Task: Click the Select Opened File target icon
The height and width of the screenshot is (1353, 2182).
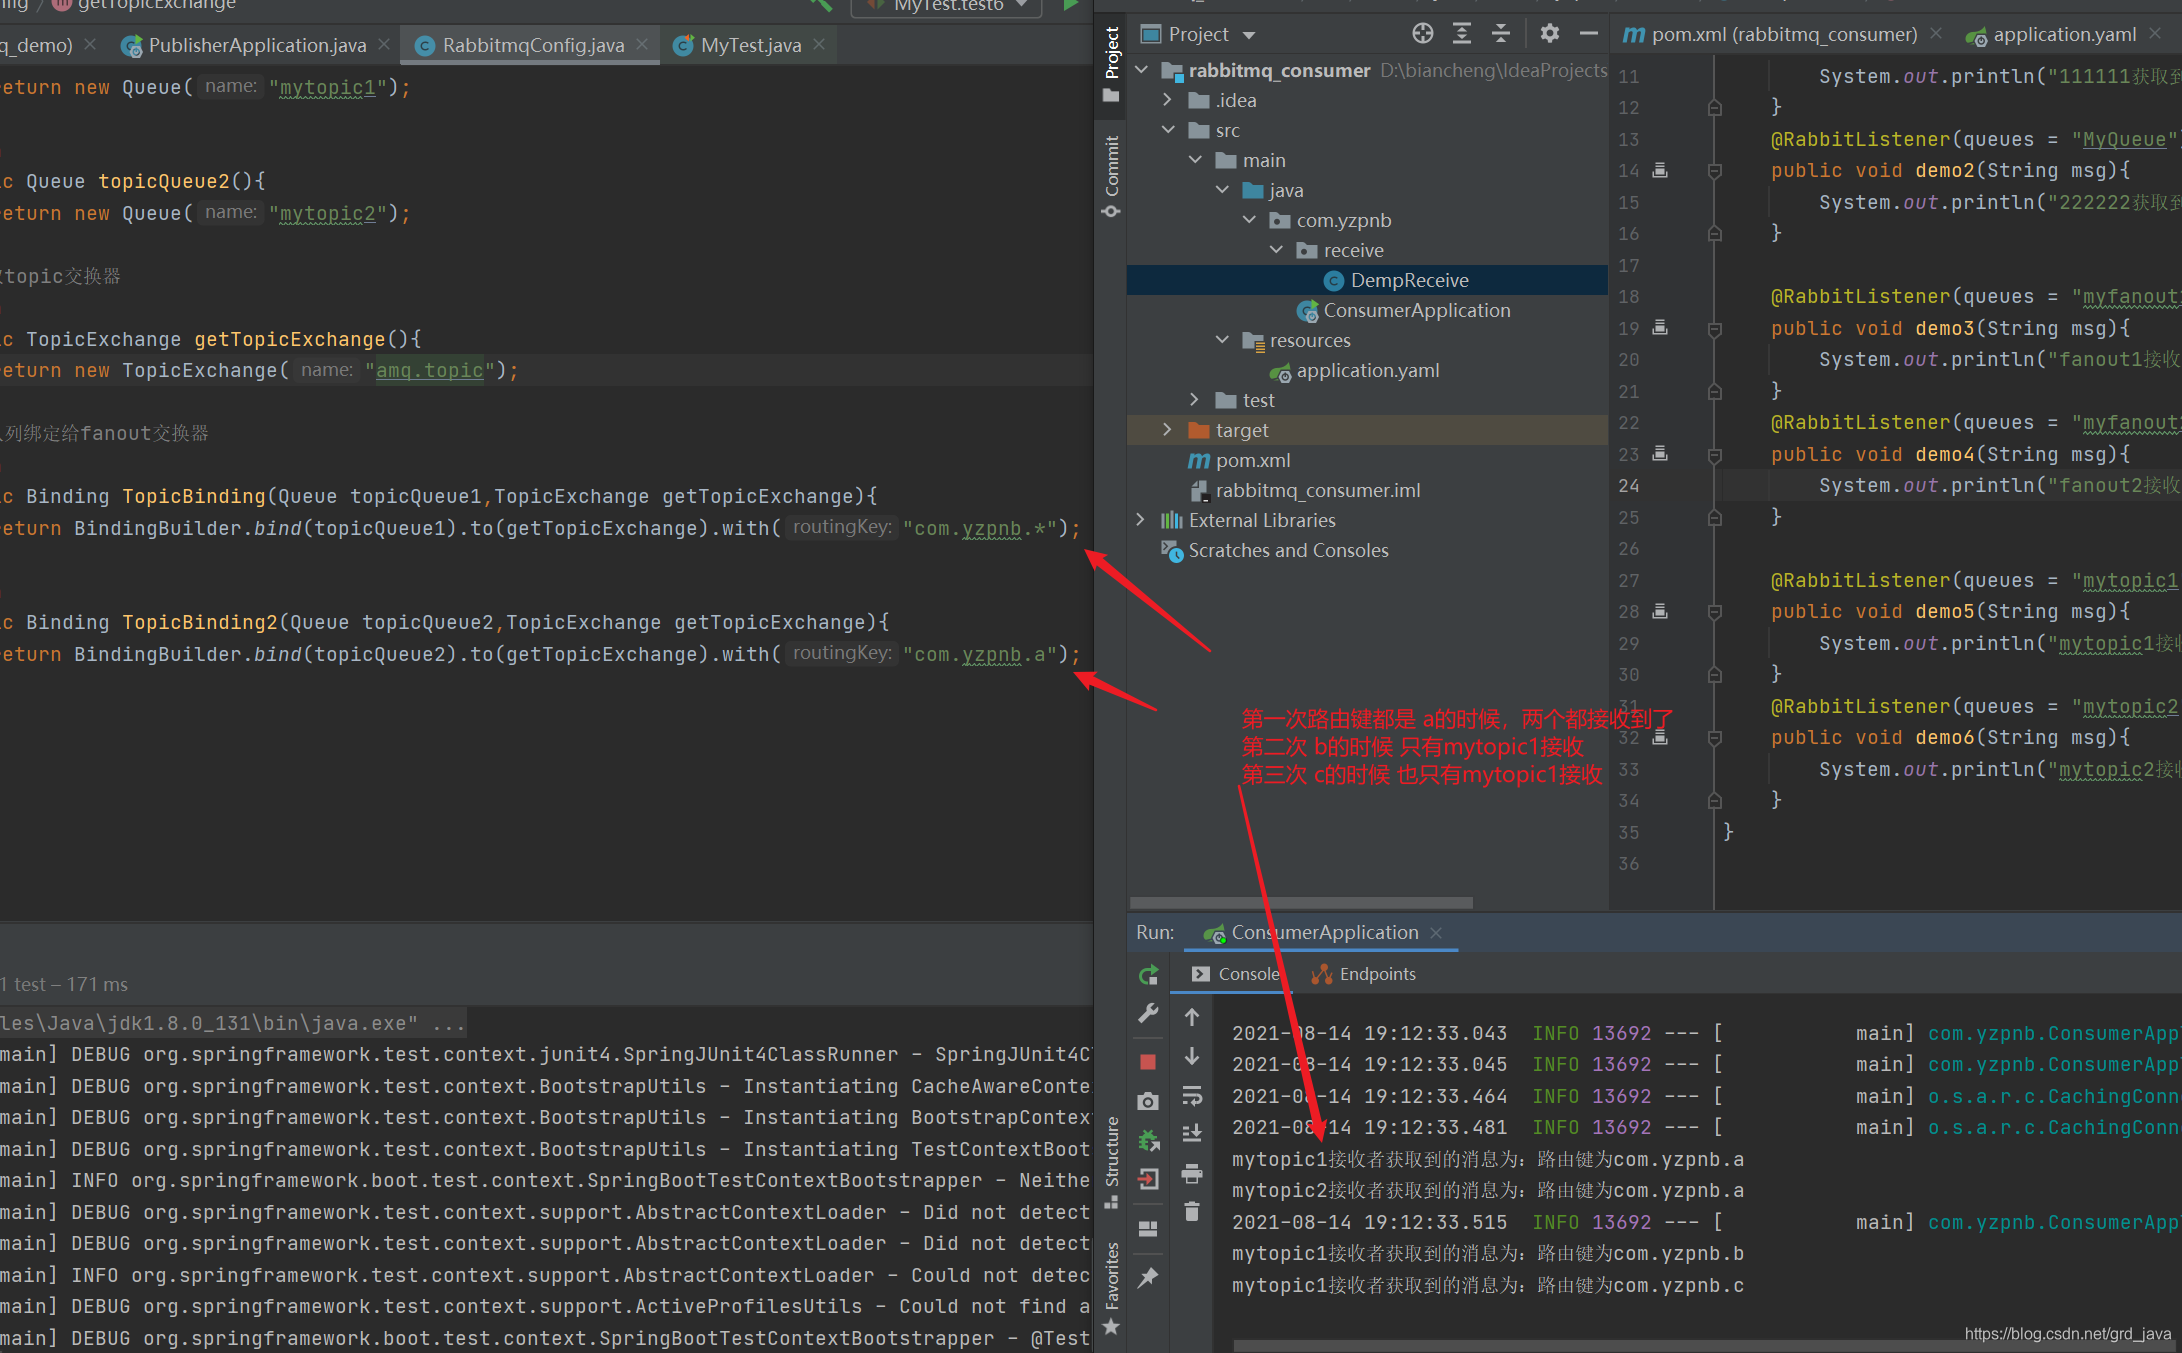Action: [x=1422, y=34]
